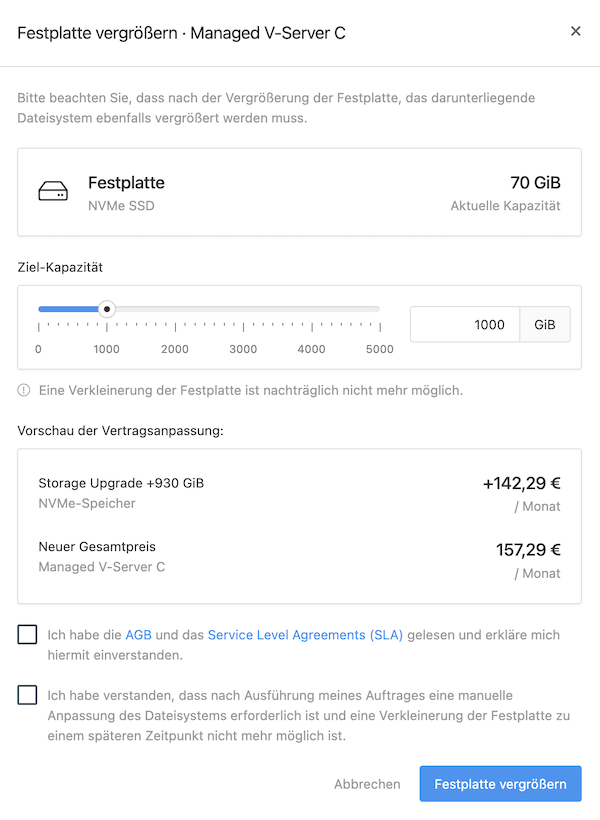Tick the manual Dateisystem adjustment checkbox
Image resolution: width=600 pixels, height=820 pixels.
27,695
